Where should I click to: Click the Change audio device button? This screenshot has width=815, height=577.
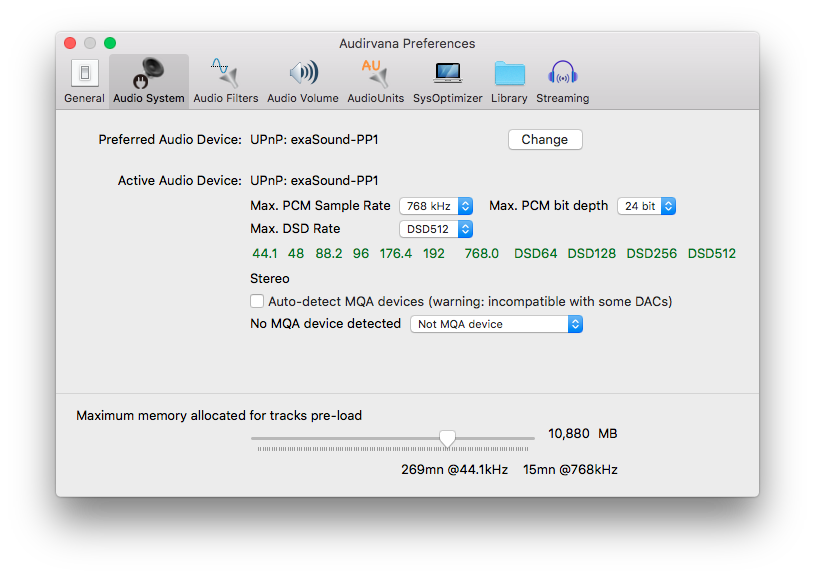(545, 140)
